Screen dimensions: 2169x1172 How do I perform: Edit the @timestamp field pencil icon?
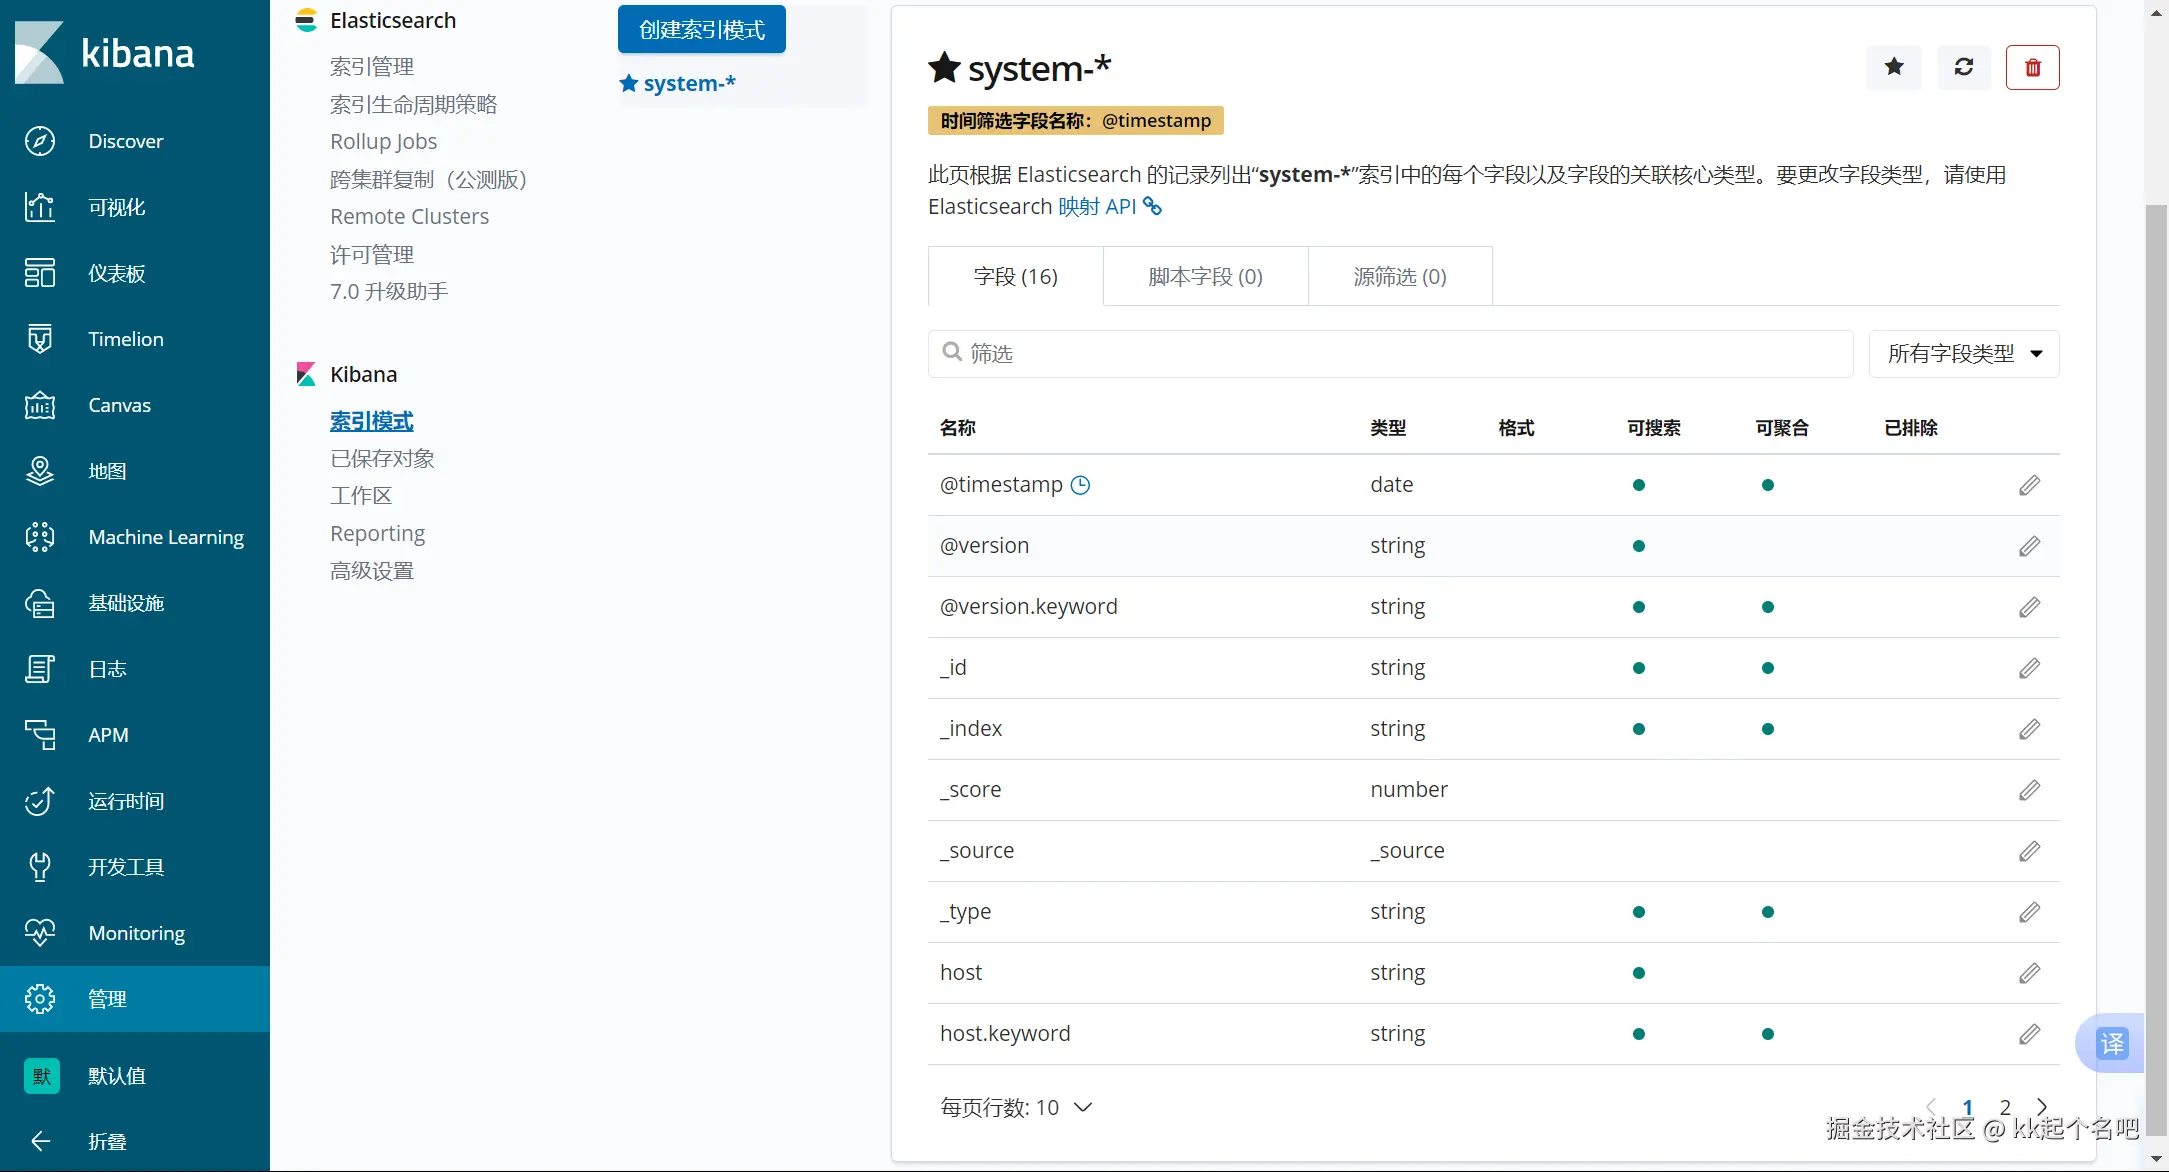[x=2029, y=485]
